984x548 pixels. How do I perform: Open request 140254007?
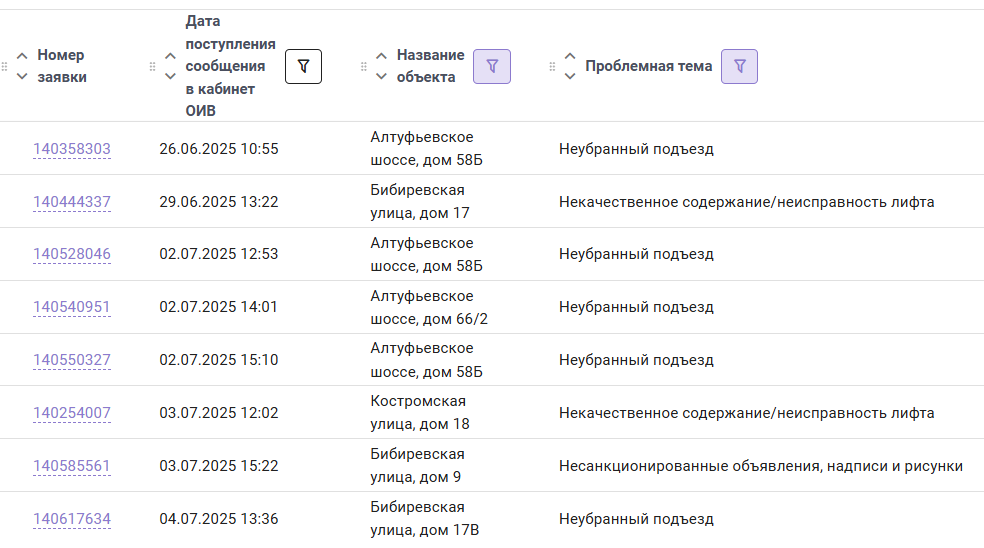click(x=72, y=412)
